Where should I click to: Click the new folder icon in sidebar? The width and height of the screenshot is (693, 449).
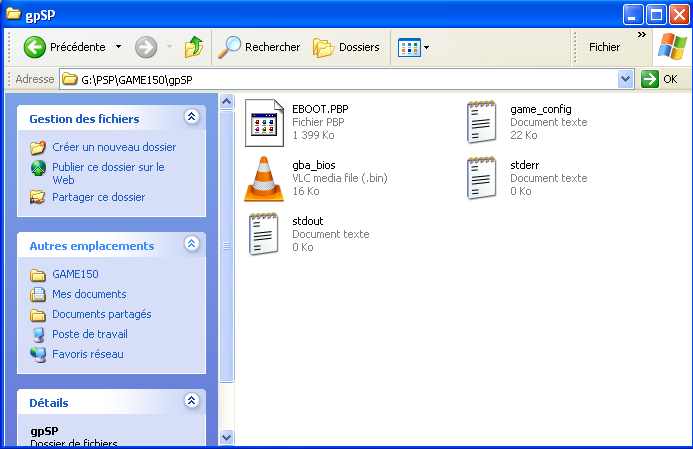[38, 147]
